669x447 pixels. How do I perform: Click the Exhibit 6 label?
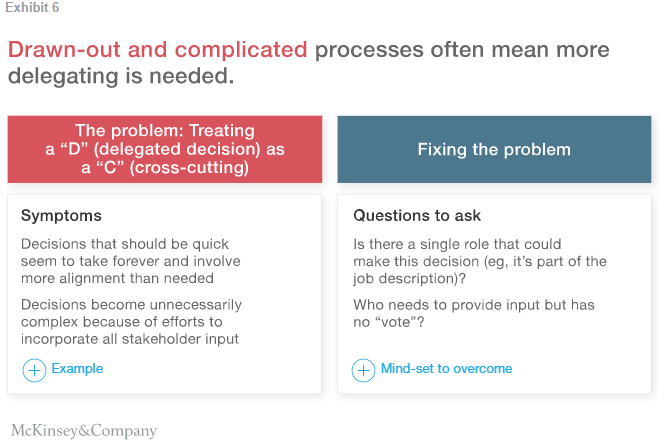point(31,8)
